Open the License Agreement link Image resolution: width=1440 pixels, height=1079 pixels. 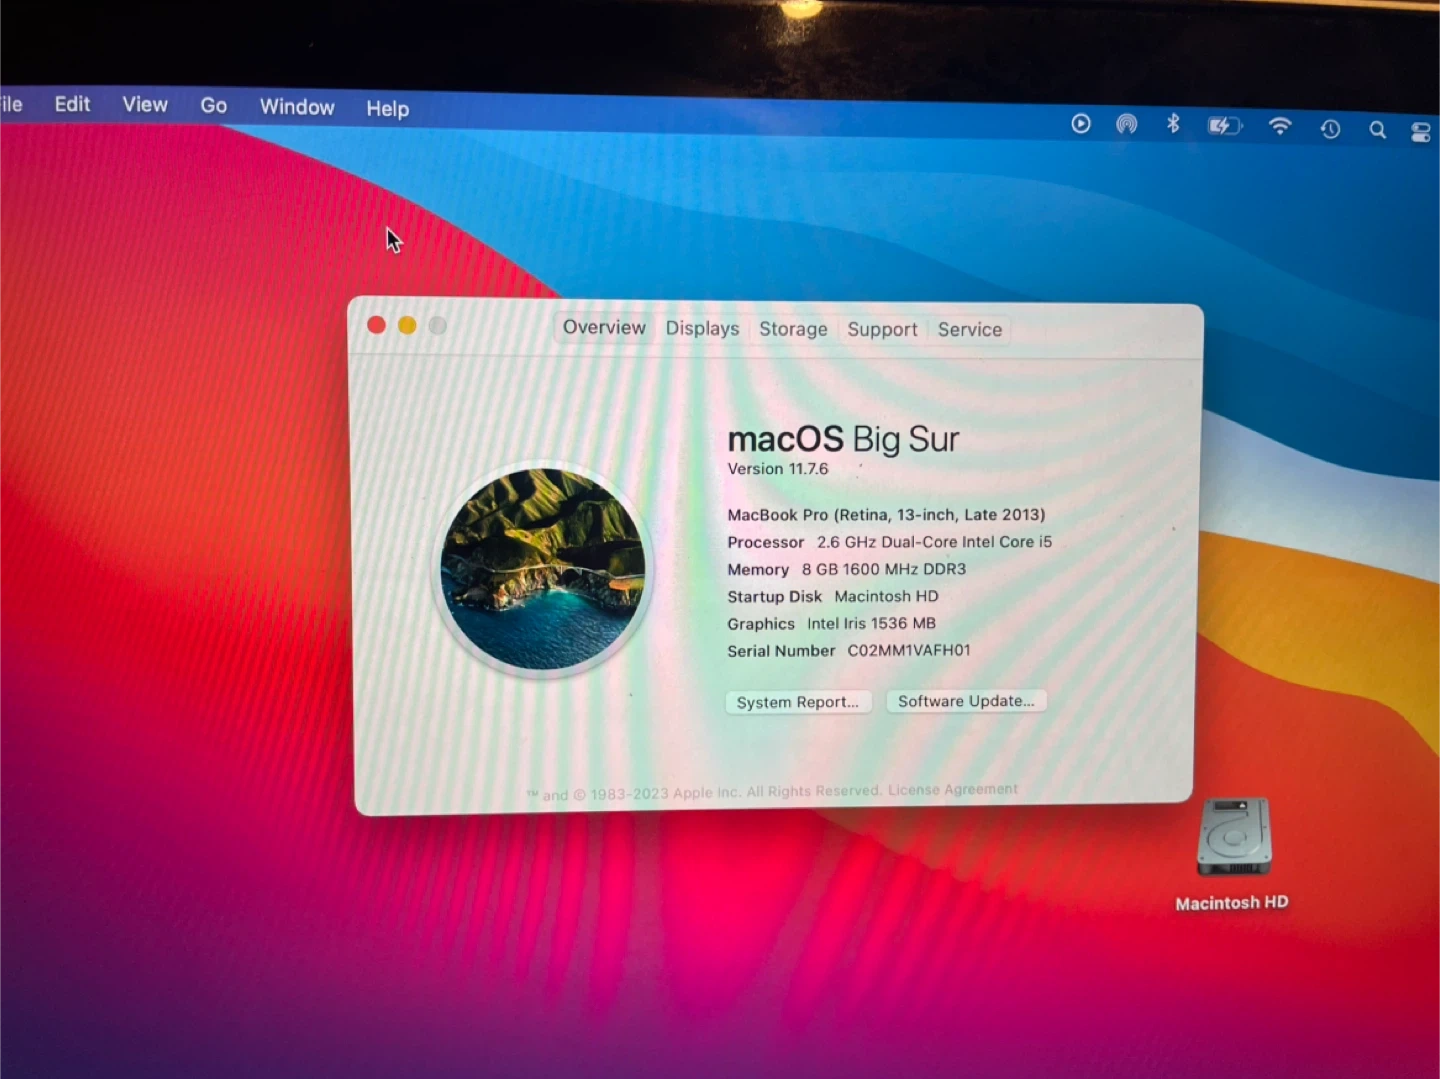click(952, 790)
